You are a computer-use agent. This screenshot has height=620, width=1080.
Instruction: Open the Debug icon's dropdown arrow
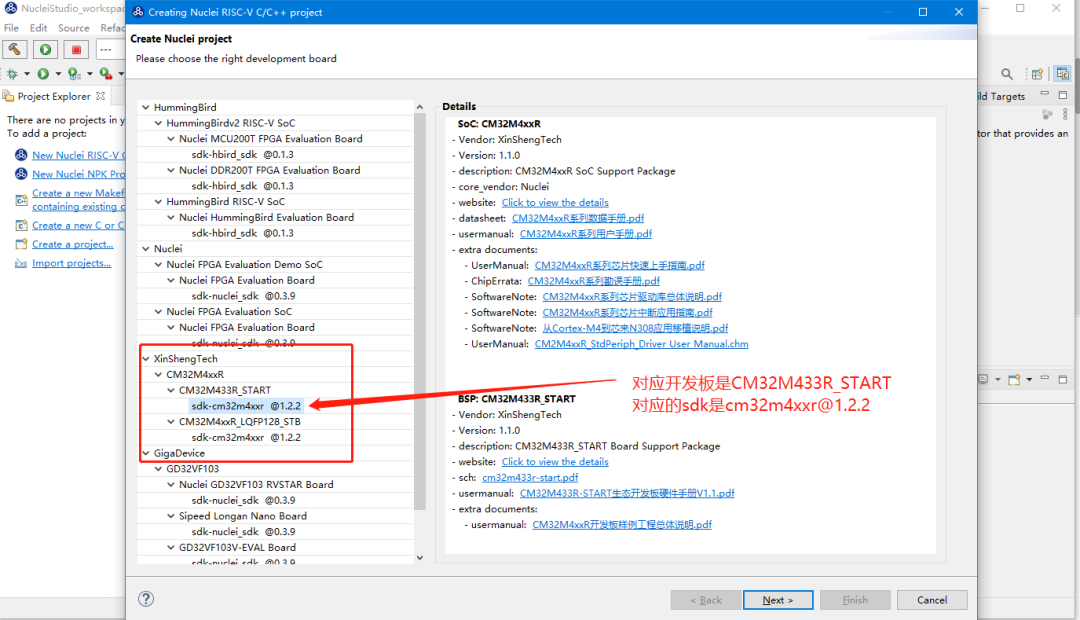(x=27, y=74)
